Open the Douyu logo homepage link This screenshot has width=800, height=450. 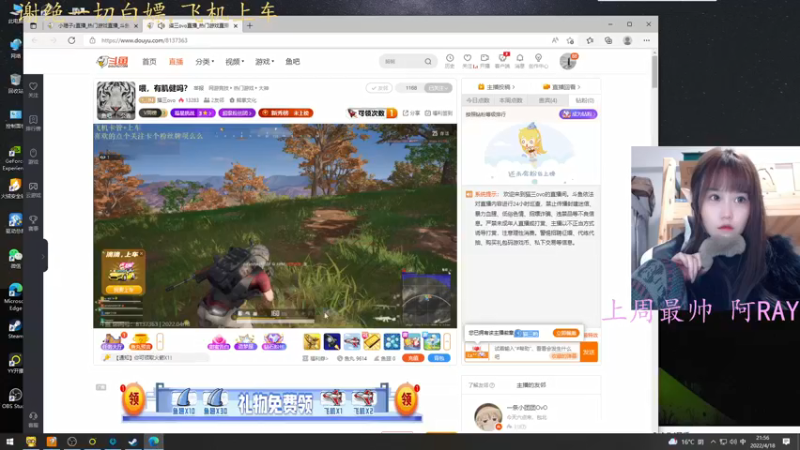[112, 62]
